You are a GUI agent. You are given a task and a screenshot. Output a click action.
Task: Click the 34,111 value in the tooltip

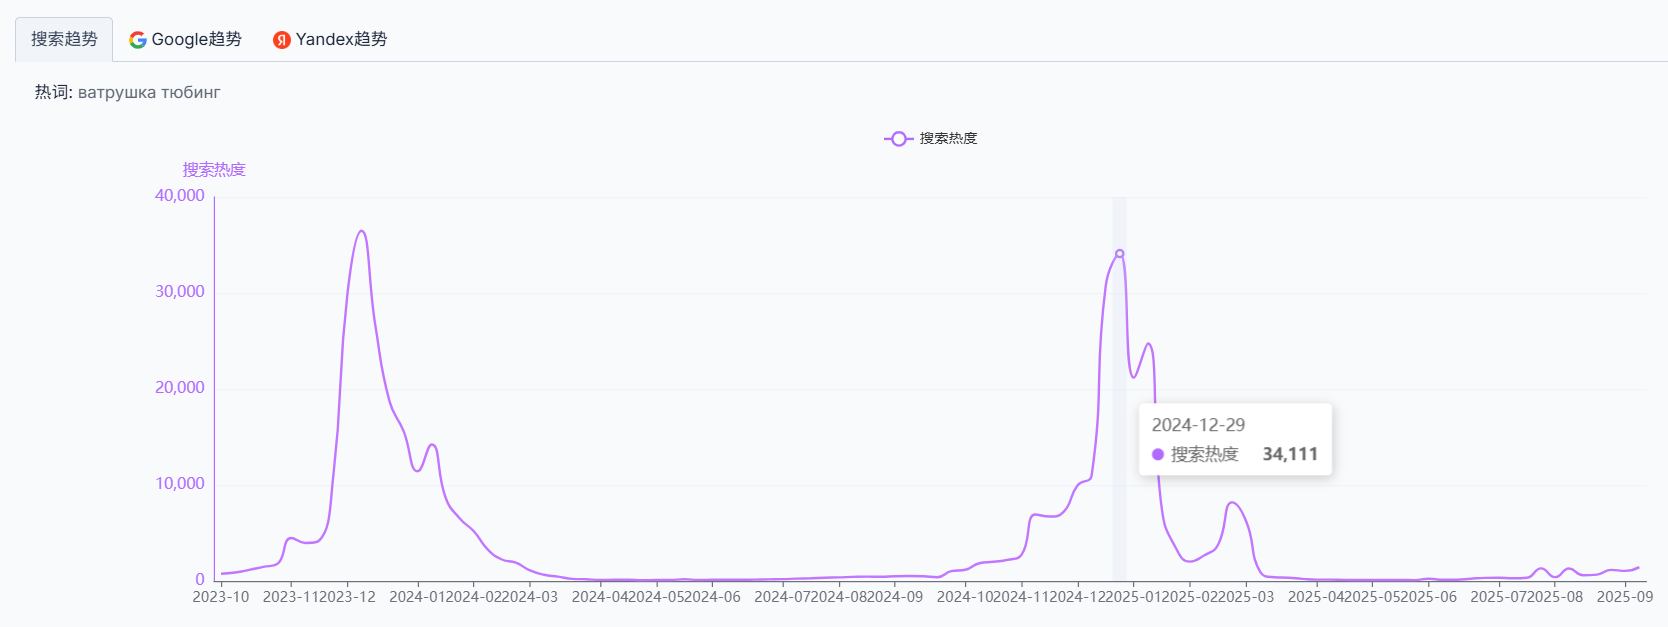click(1289, 454)
